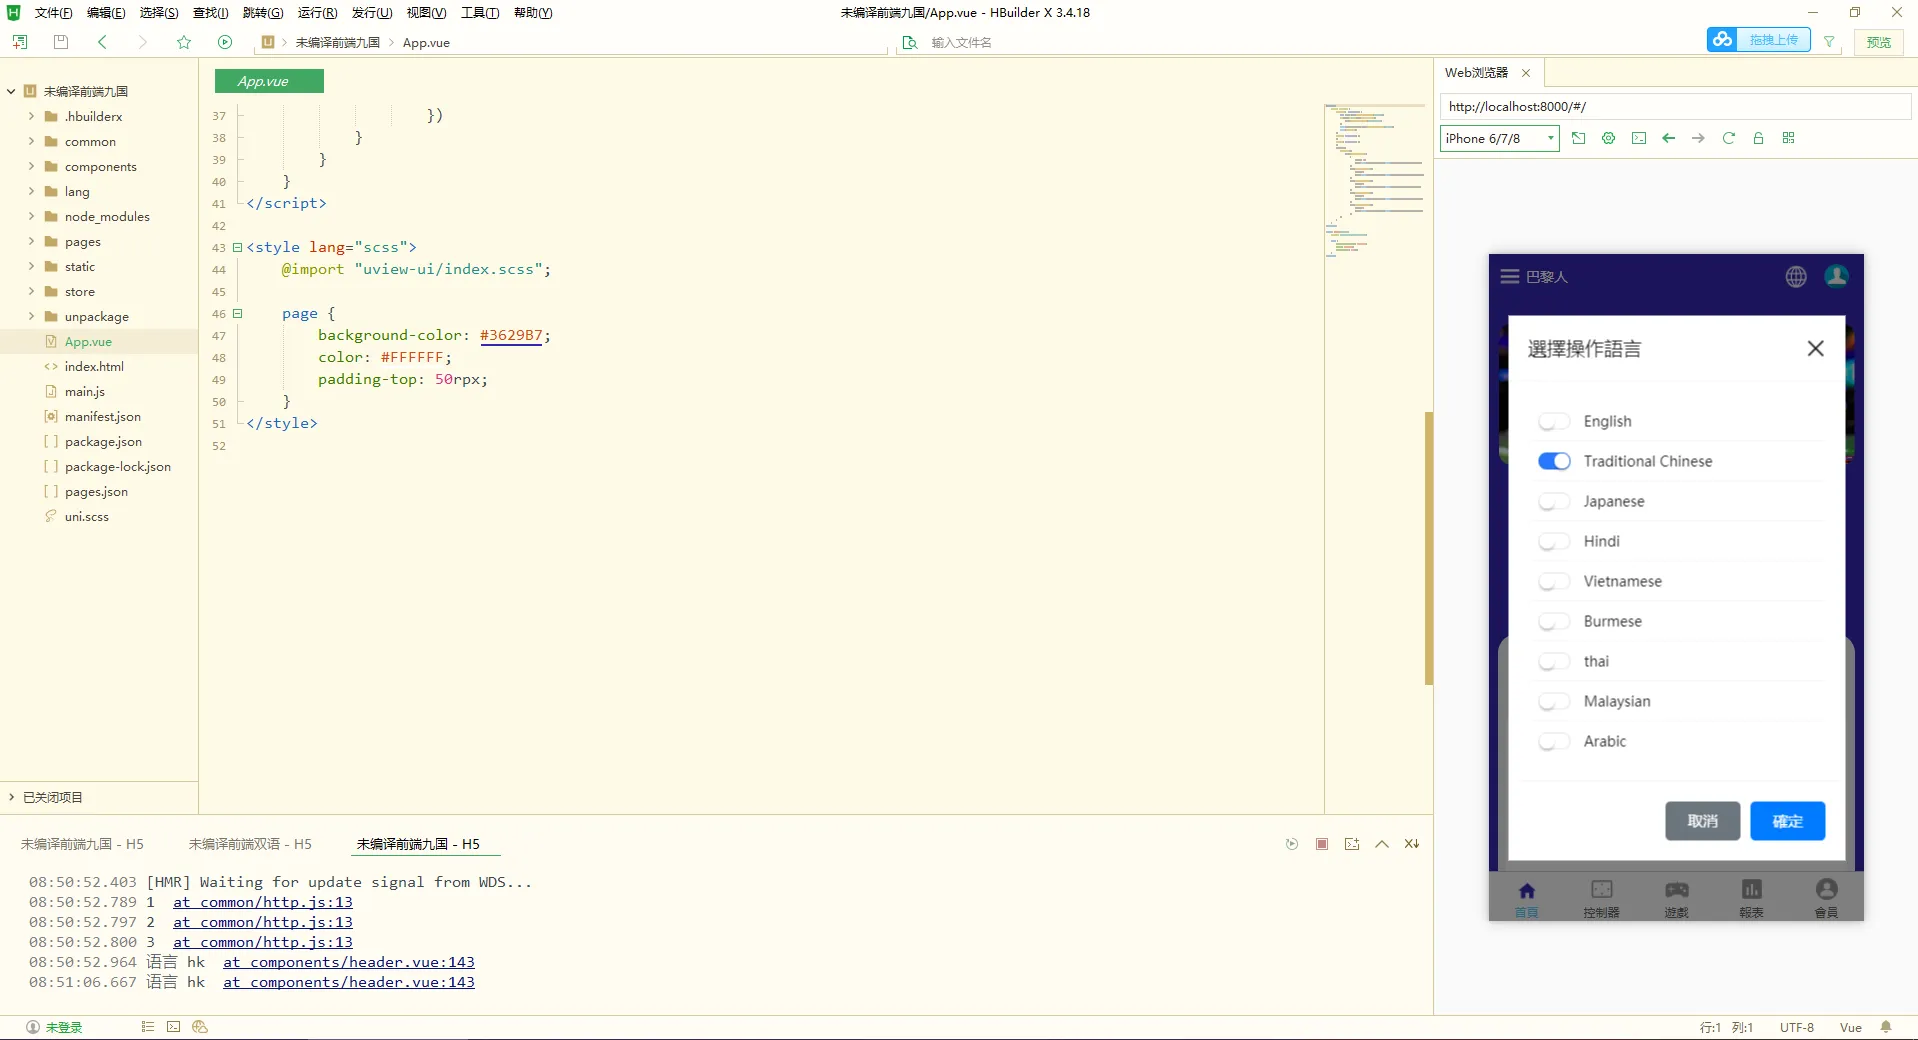Open console output in external window icon
This screenshot has width=1918, height=1040.
coord(1352,844)
